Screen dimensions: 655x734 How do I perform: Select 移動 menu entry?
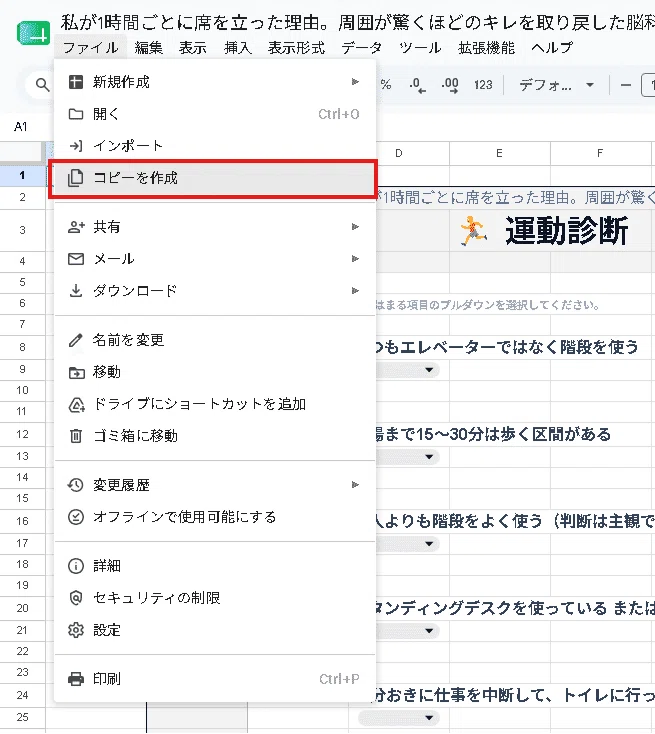[215, 372]
